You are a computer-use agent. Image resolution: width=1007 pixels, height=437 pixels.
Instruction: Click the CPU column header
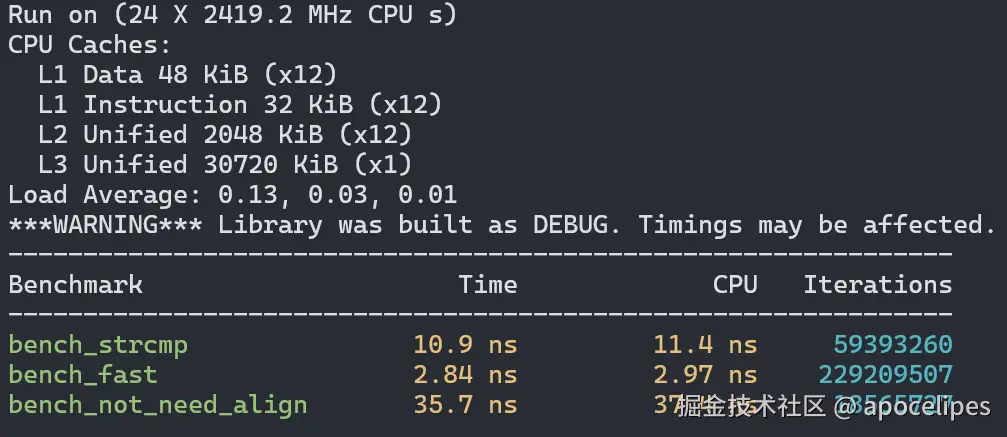735,285
